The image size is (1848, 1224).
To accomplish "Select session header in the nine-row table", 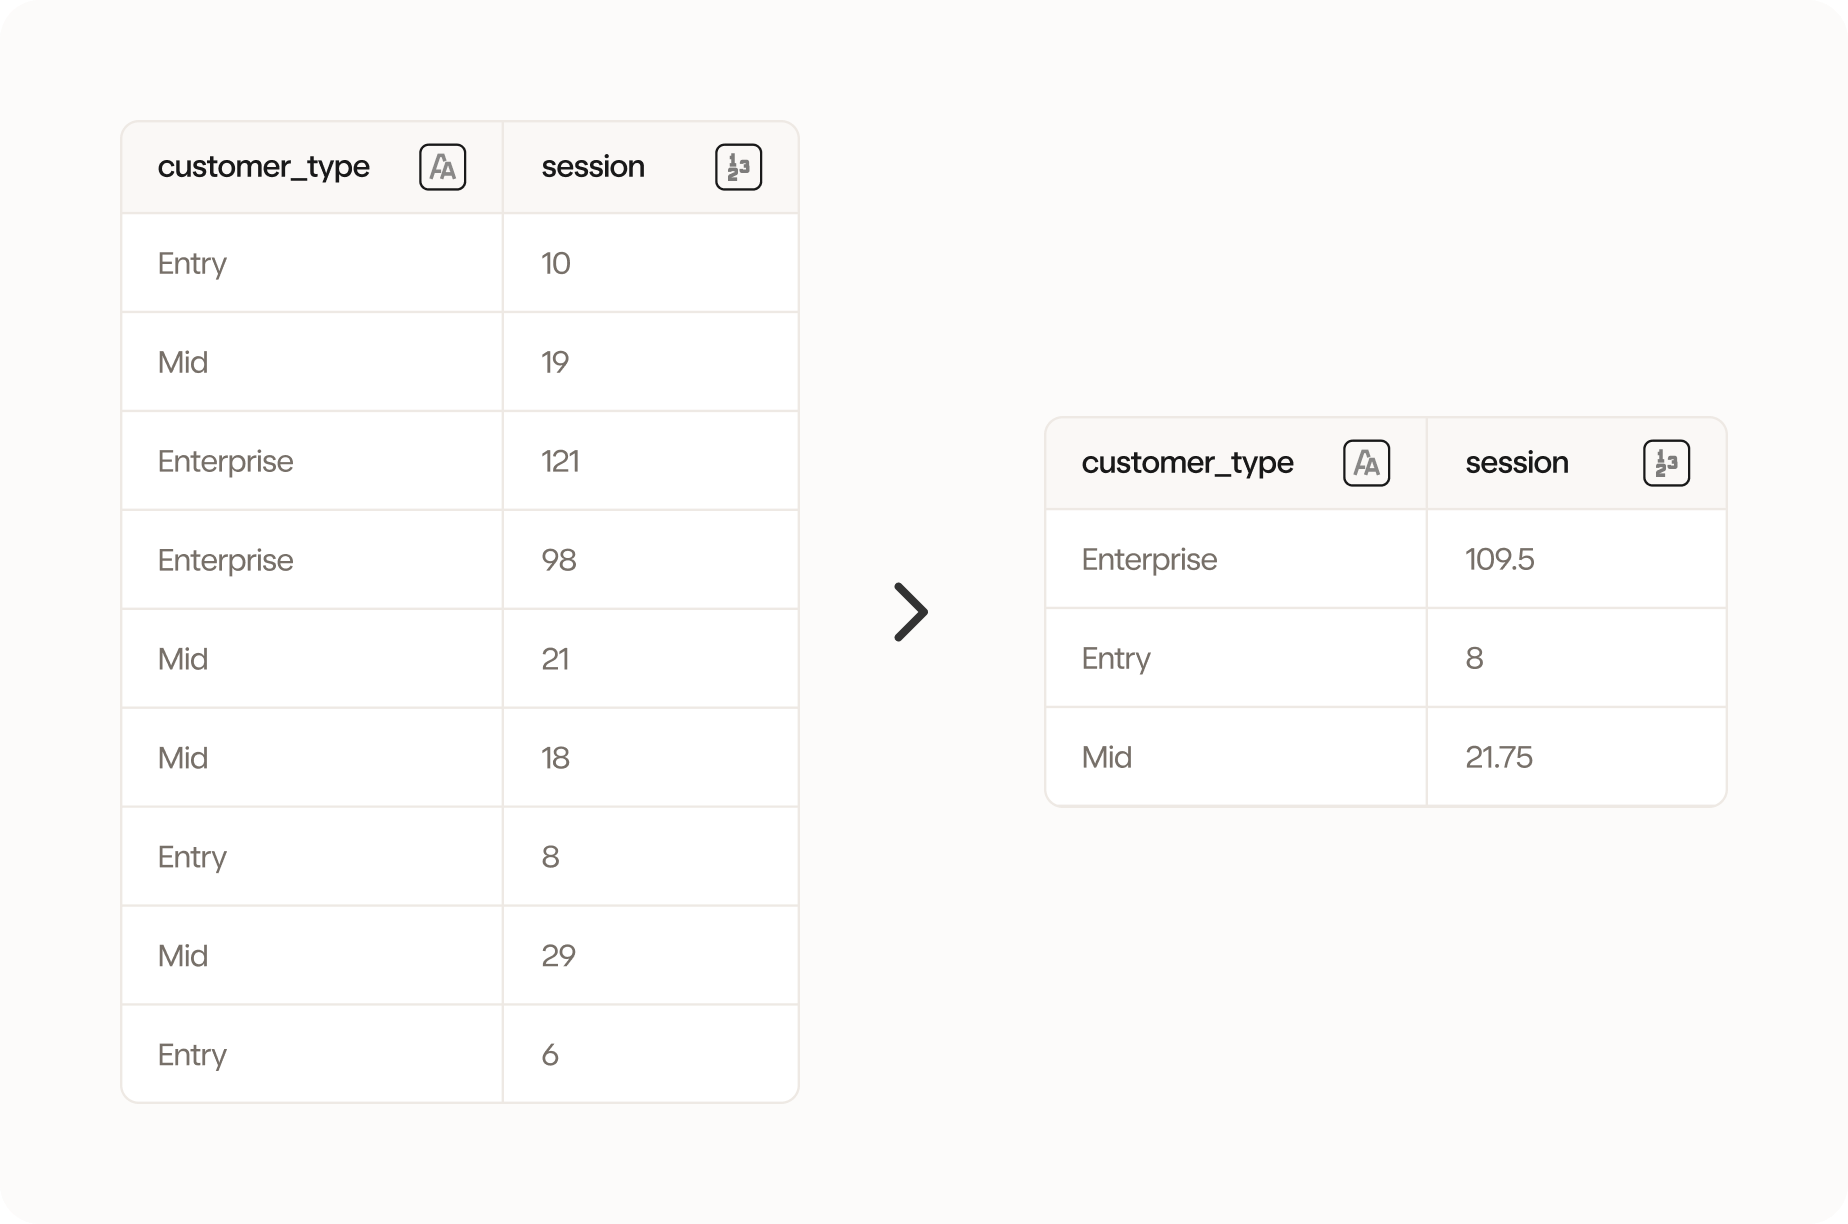I will [x=593, y=167].
